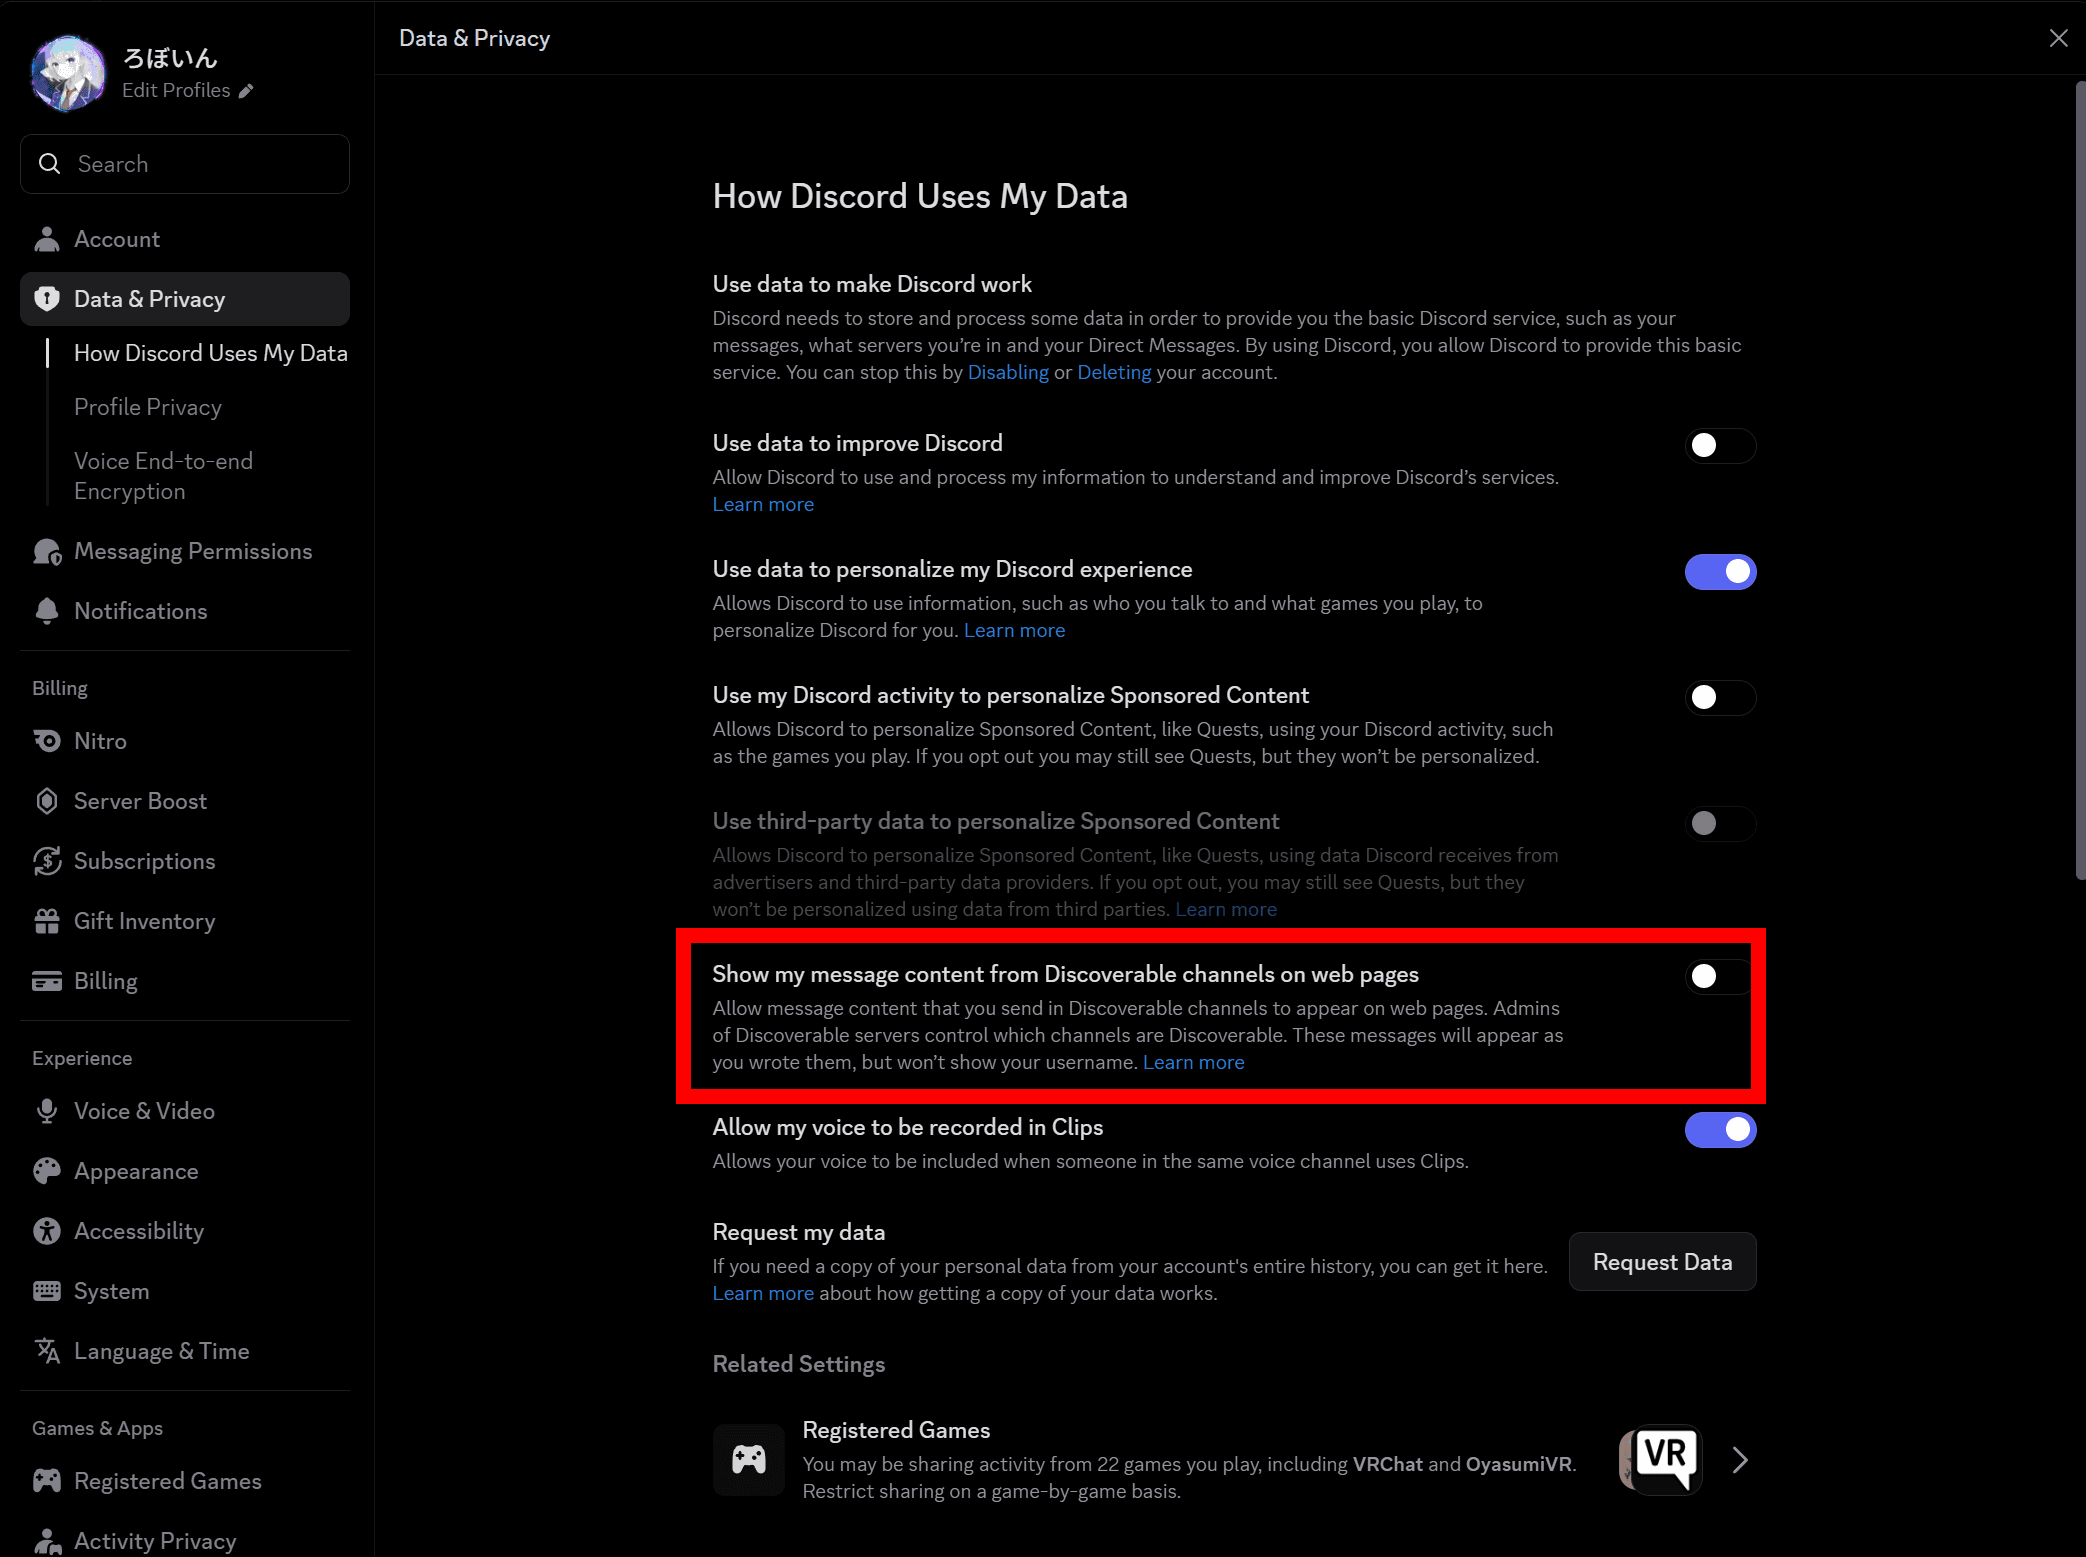Enable 'Show my message content from Discoverable channels' toggle
The image size is (2086, 1557).
(x=1718, y=976)
